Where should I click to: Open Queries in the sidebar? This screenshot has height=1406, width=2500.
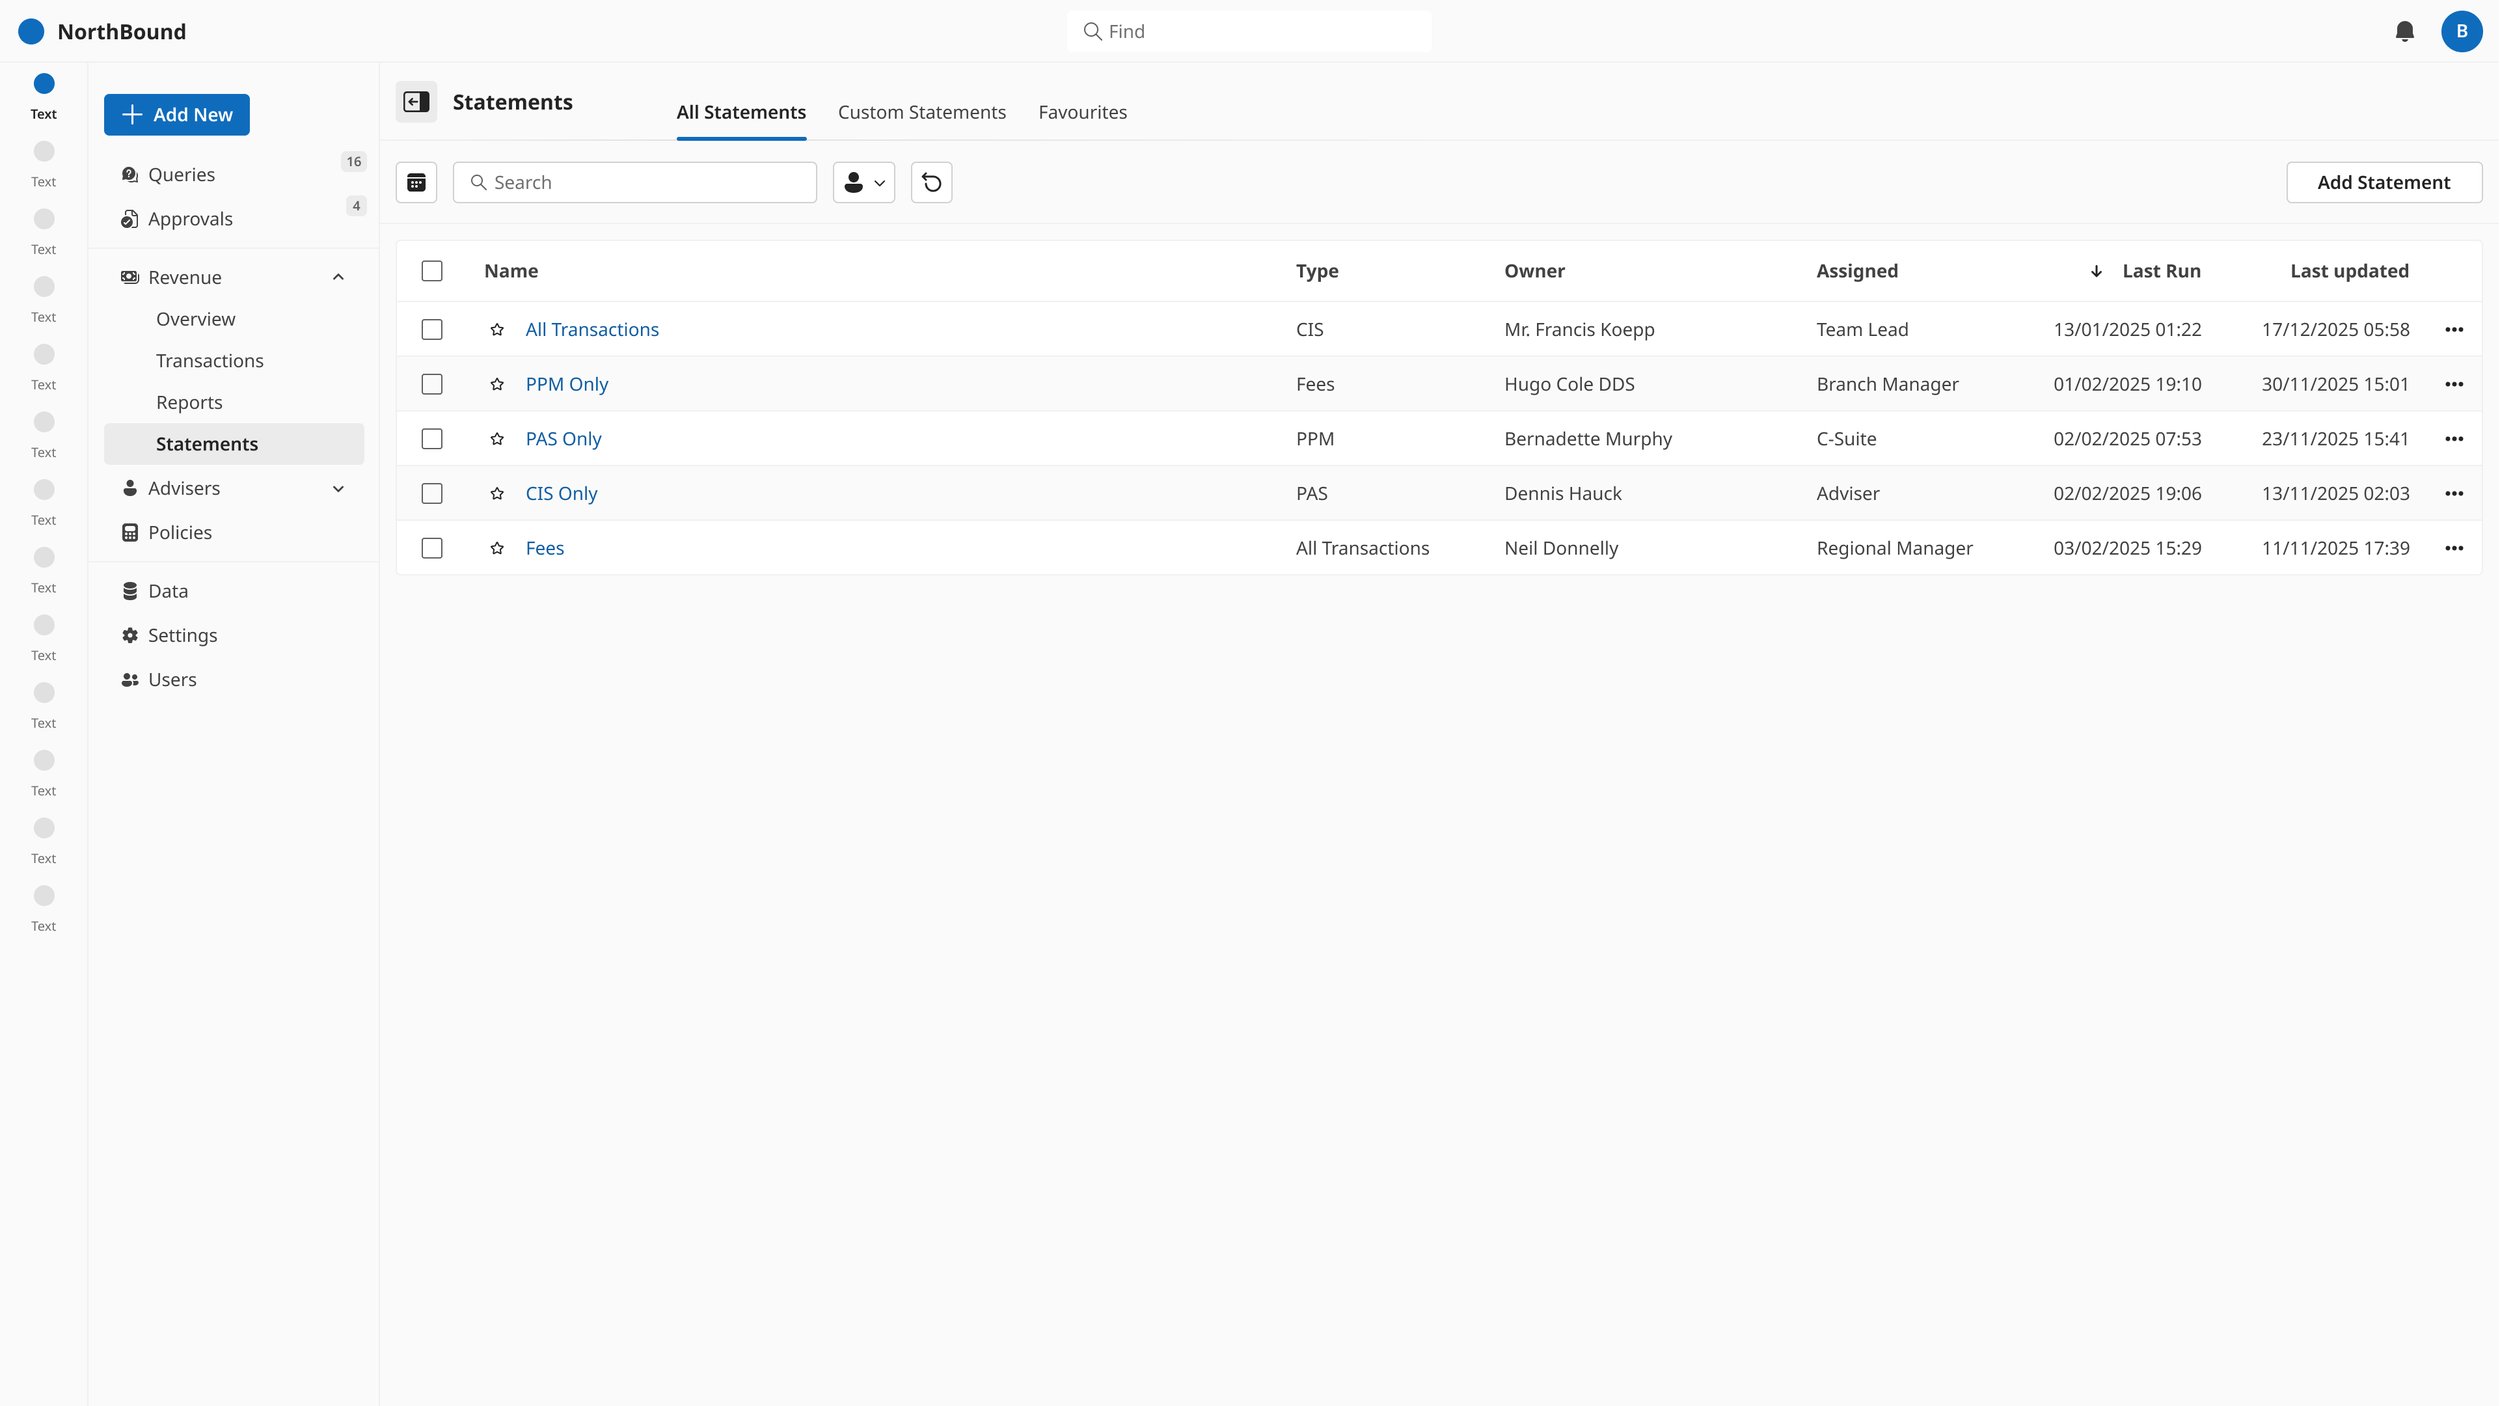[x=234, y=174]
